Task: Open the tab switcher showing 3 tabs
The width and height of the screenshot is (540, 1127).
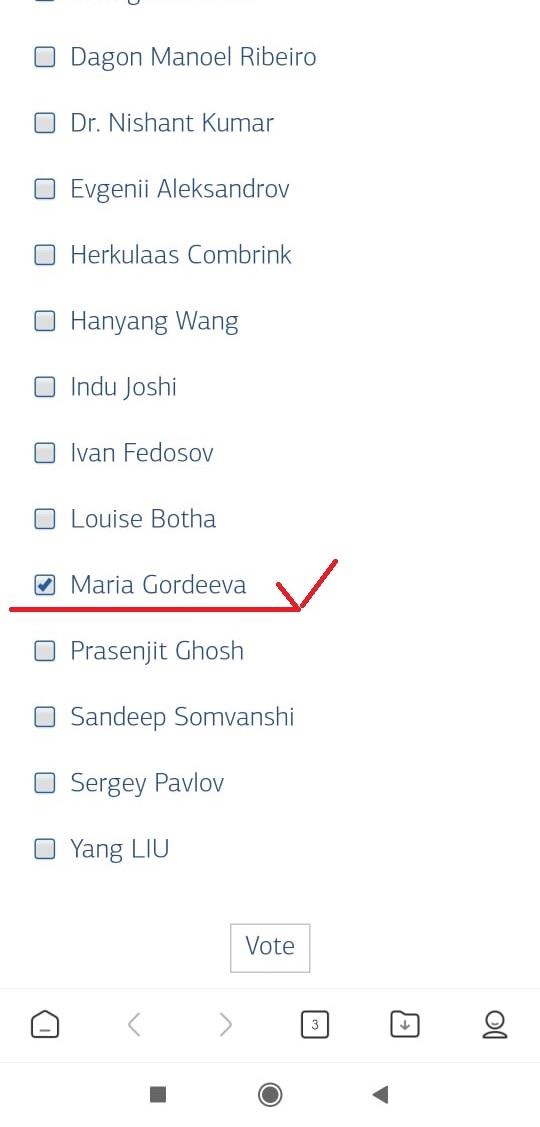Action: [314, 1024]
